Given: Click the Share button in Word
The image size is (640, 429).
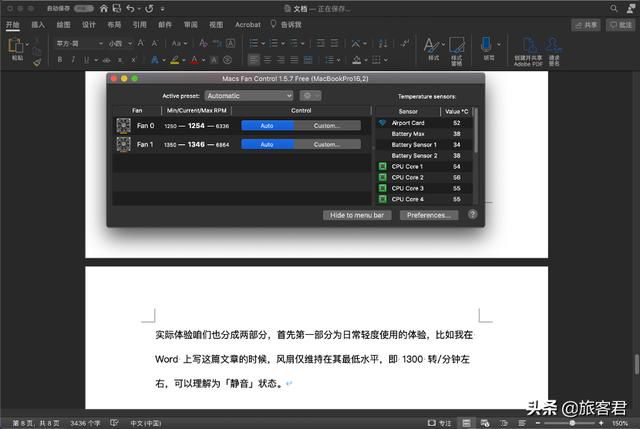Looking at the screenshot, I should point(586,25).
